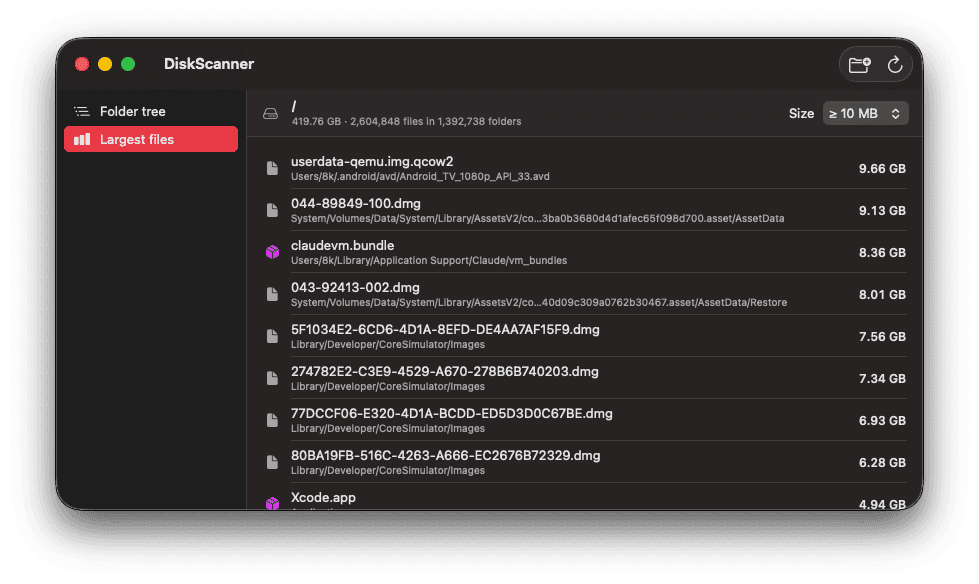Click the add folder icon in toolbar
The width and height of the screenshot is (979, 584).
tap(859, 64)
